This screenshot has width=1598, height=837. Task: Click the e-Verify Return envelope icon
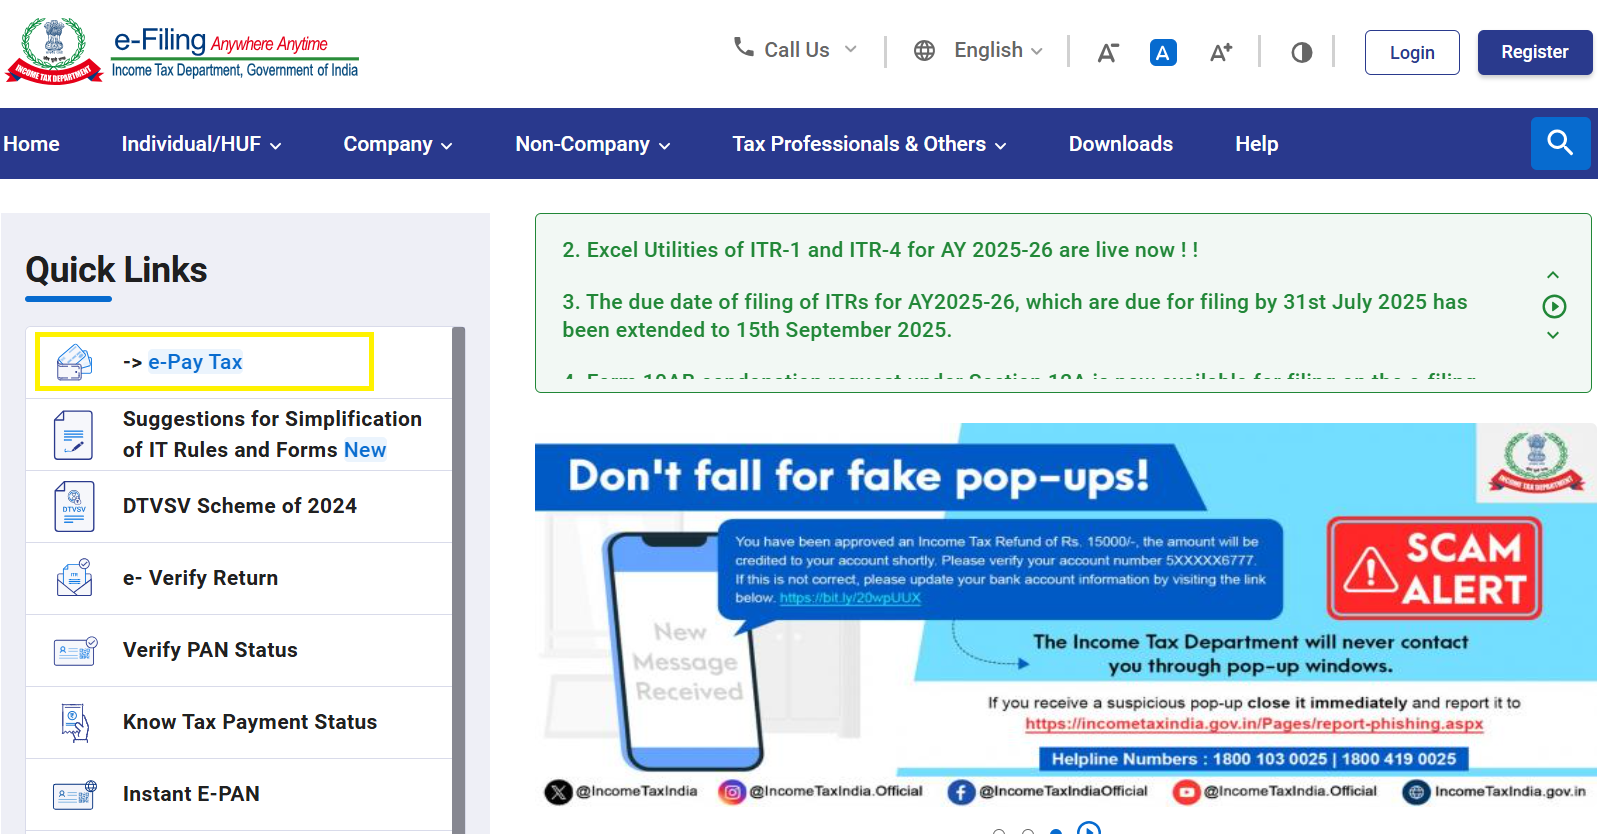point(75,578)
